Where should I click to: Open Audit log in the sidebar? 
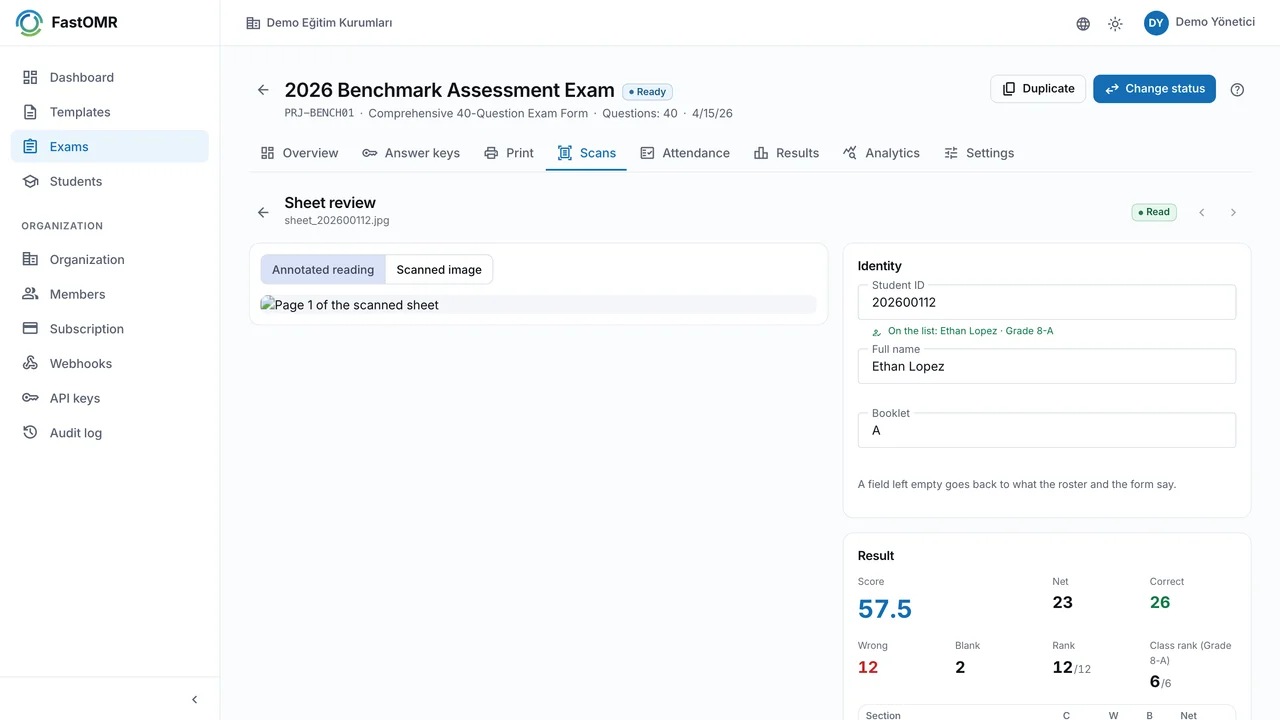click(110, 433)
